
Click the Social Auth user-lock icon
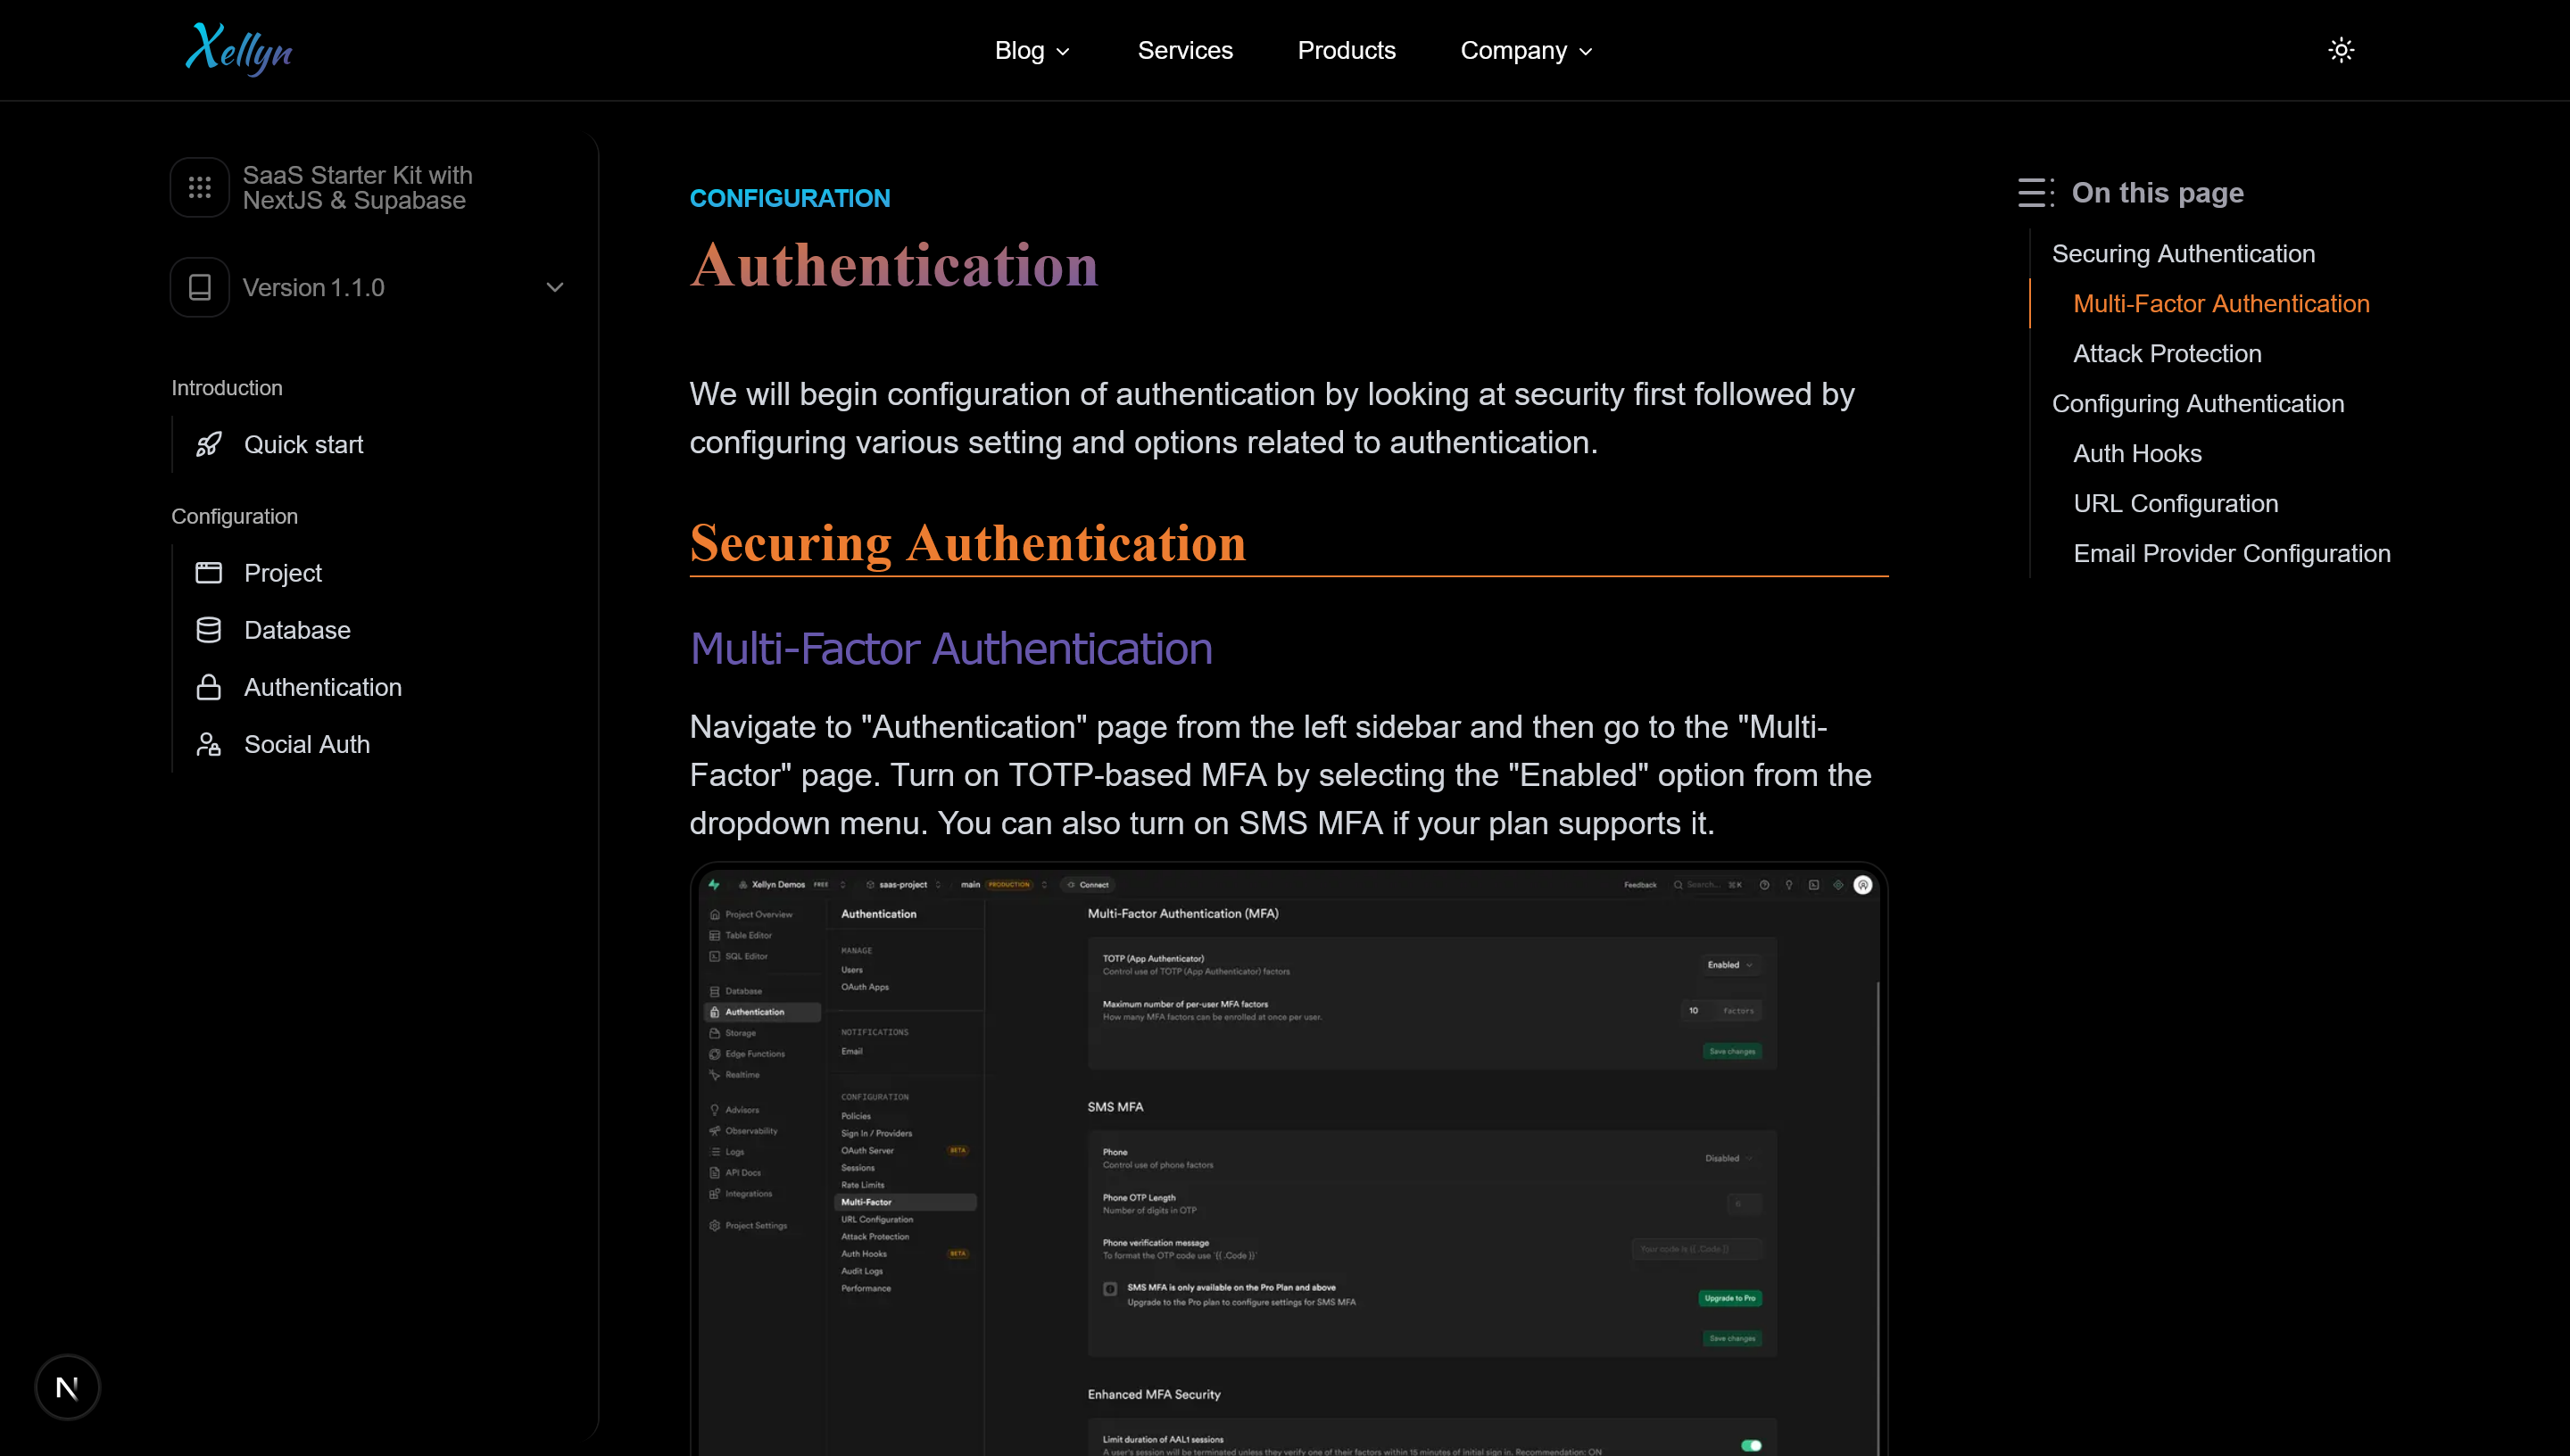click(x=208, y=744)
